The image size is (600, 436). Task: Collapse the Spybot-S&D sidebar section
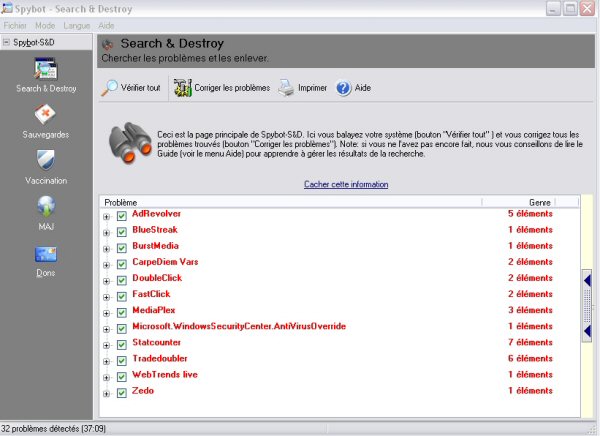6,42
